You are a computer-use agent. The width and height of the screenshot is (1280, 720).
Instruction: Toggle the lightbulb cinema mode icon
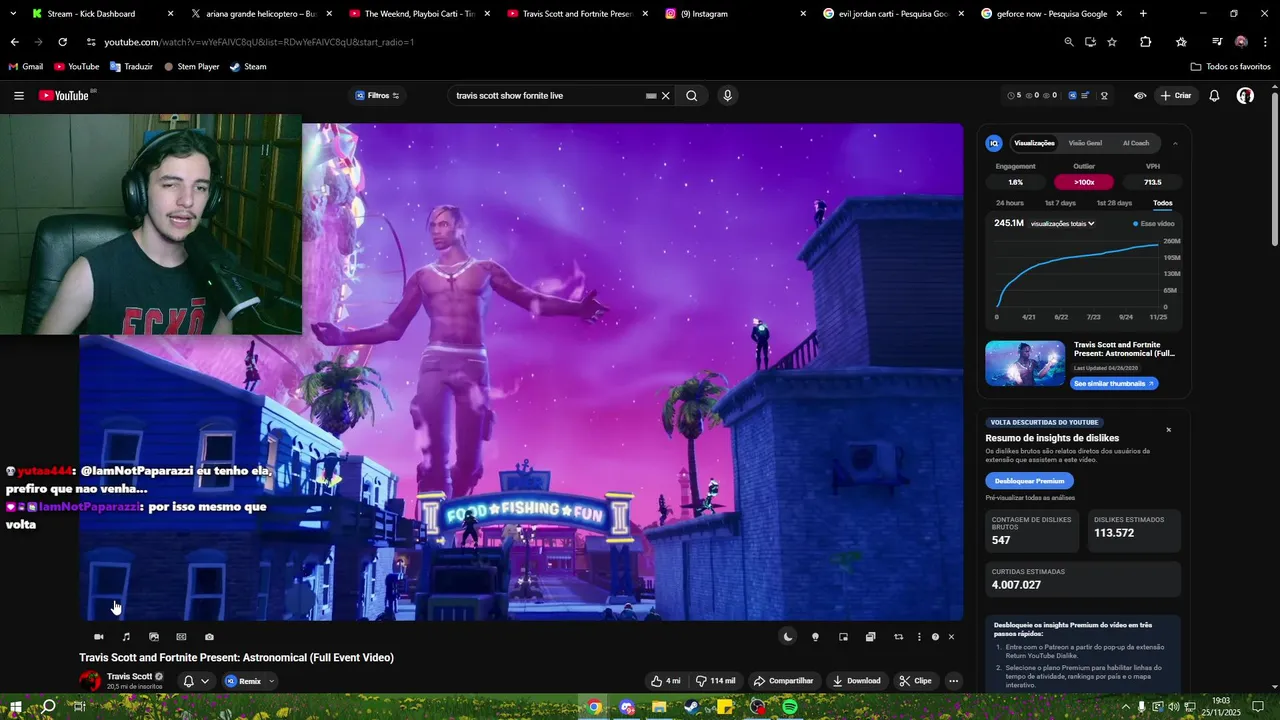pos(815,637)
